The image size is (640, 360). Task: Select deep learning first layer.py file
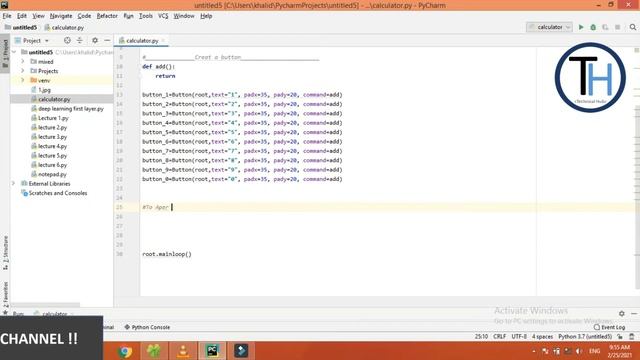point(67,109)
